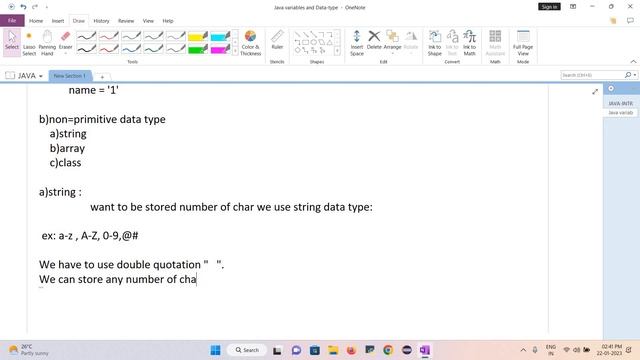This screenshot has width=640, height=360.
Task: Convert with Ink to Math
Action: coord(469,43)
